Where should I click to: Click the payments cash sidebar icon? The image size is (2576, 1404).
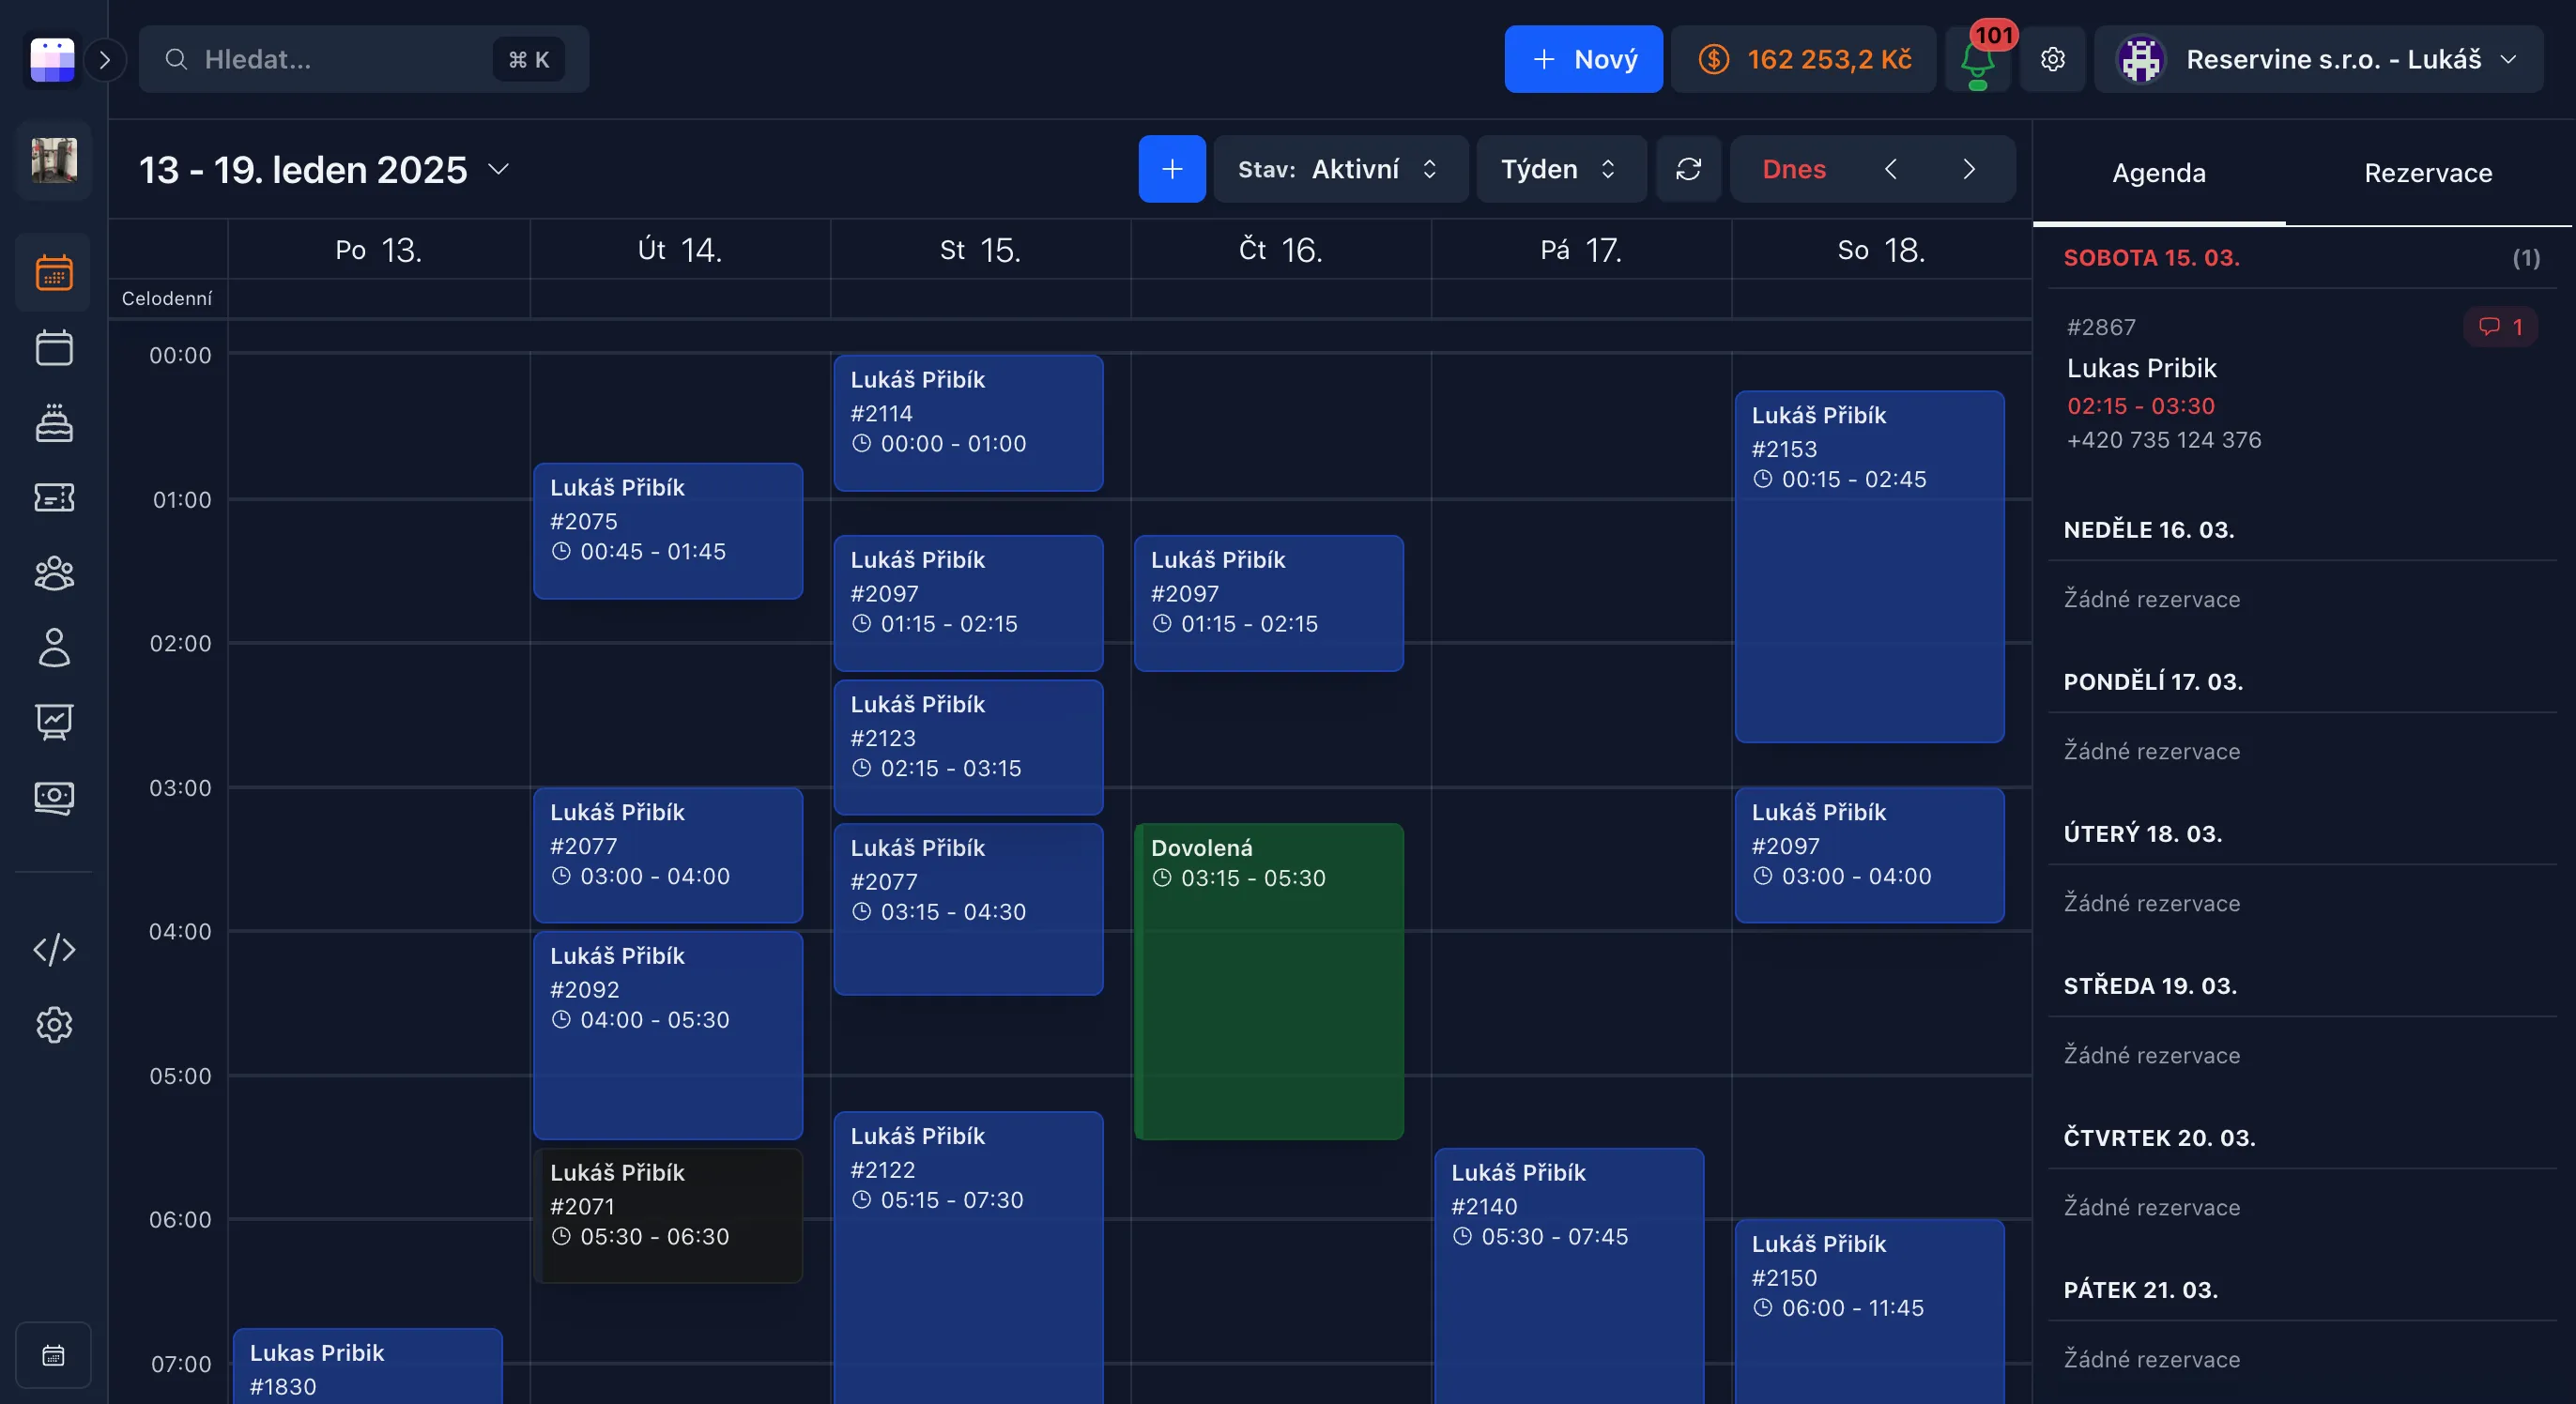point(54,797)
